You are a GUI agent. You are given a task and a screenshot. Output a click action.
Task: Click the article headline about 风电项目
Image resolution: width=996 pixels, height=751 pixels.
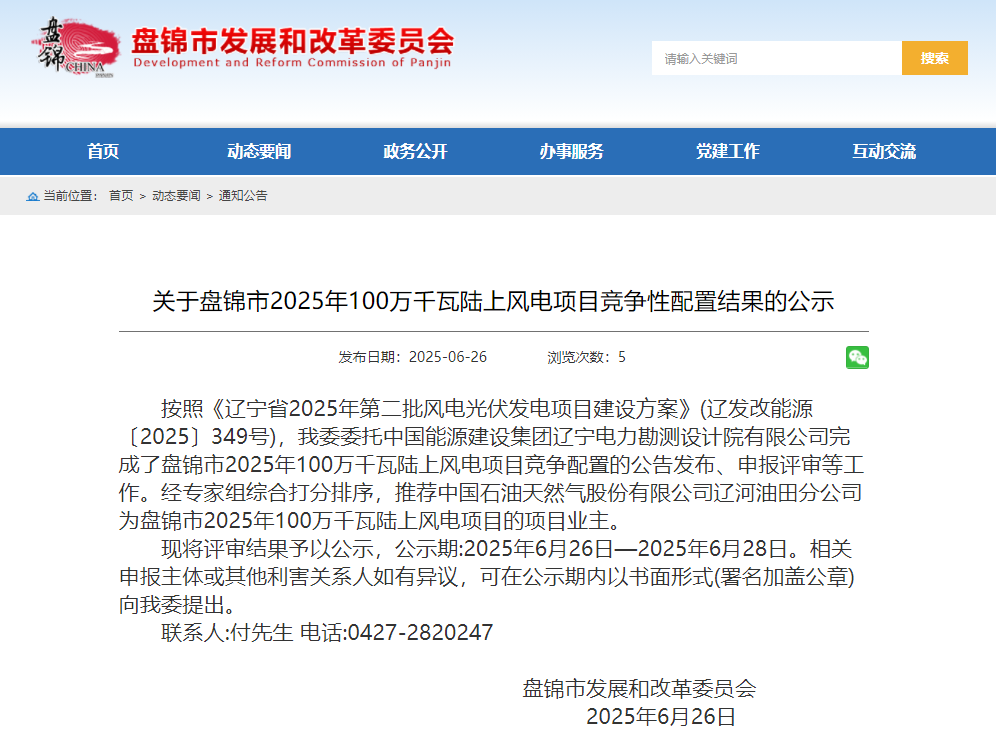pos(493,301)
